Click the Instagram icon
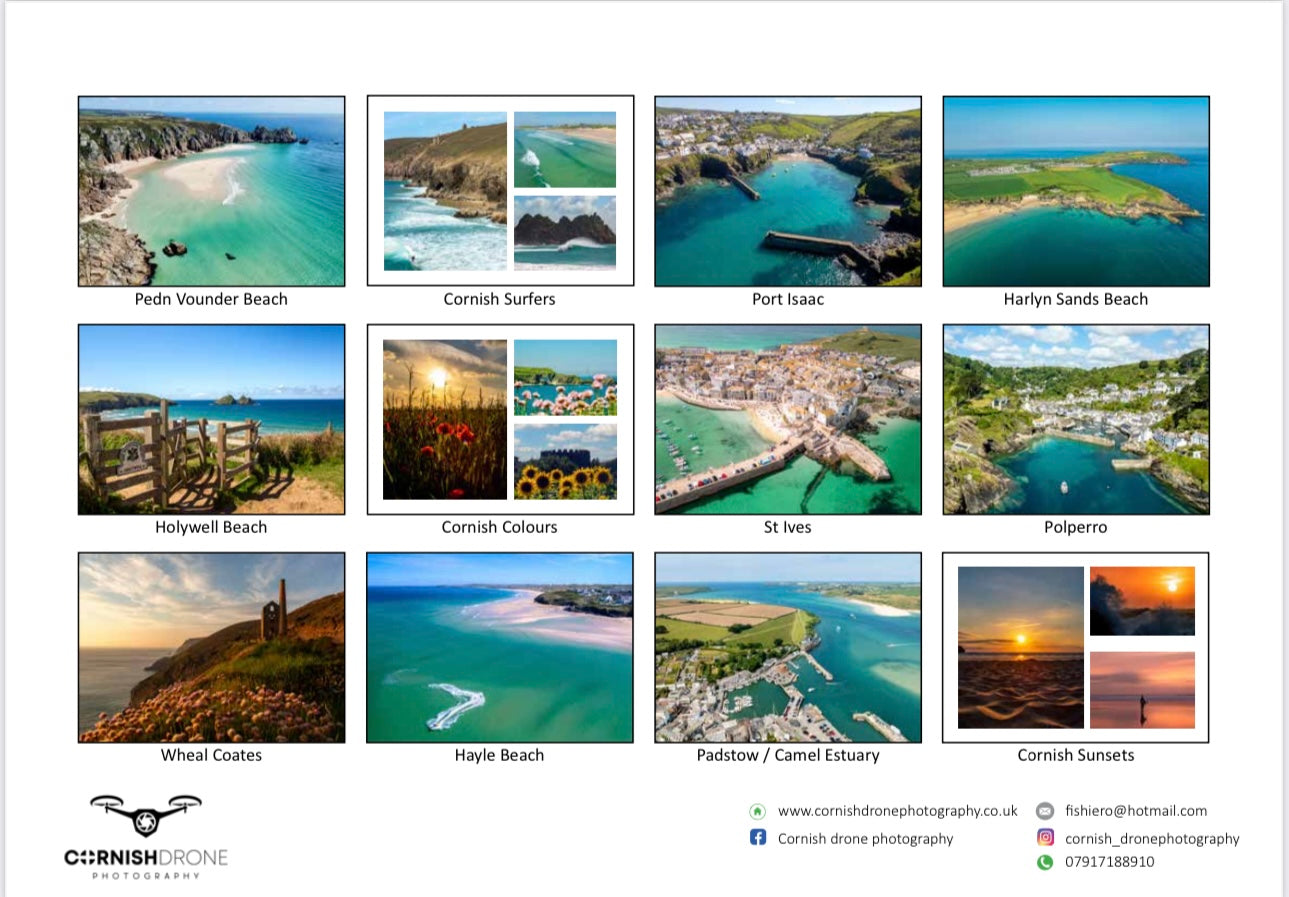Viewport: 1289px width, 897px height. [1045, 838]
